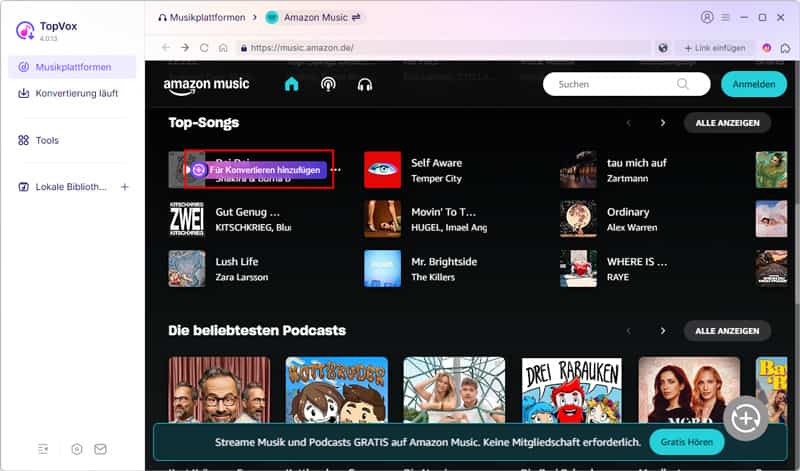Click the globe region icon

pos(663,47)
